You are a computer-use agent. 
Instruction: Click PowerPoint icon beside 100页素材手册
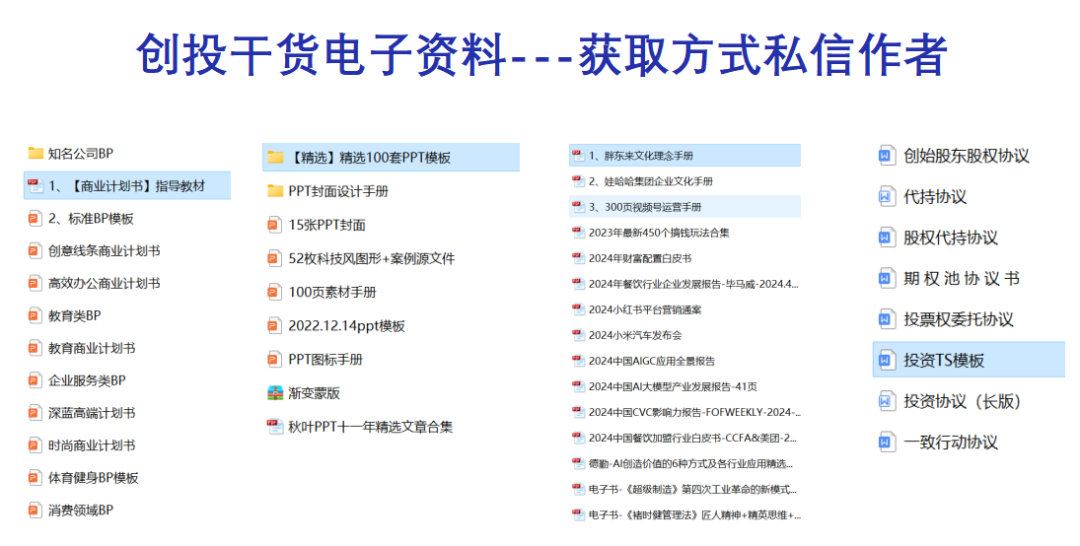pos(275,292)
